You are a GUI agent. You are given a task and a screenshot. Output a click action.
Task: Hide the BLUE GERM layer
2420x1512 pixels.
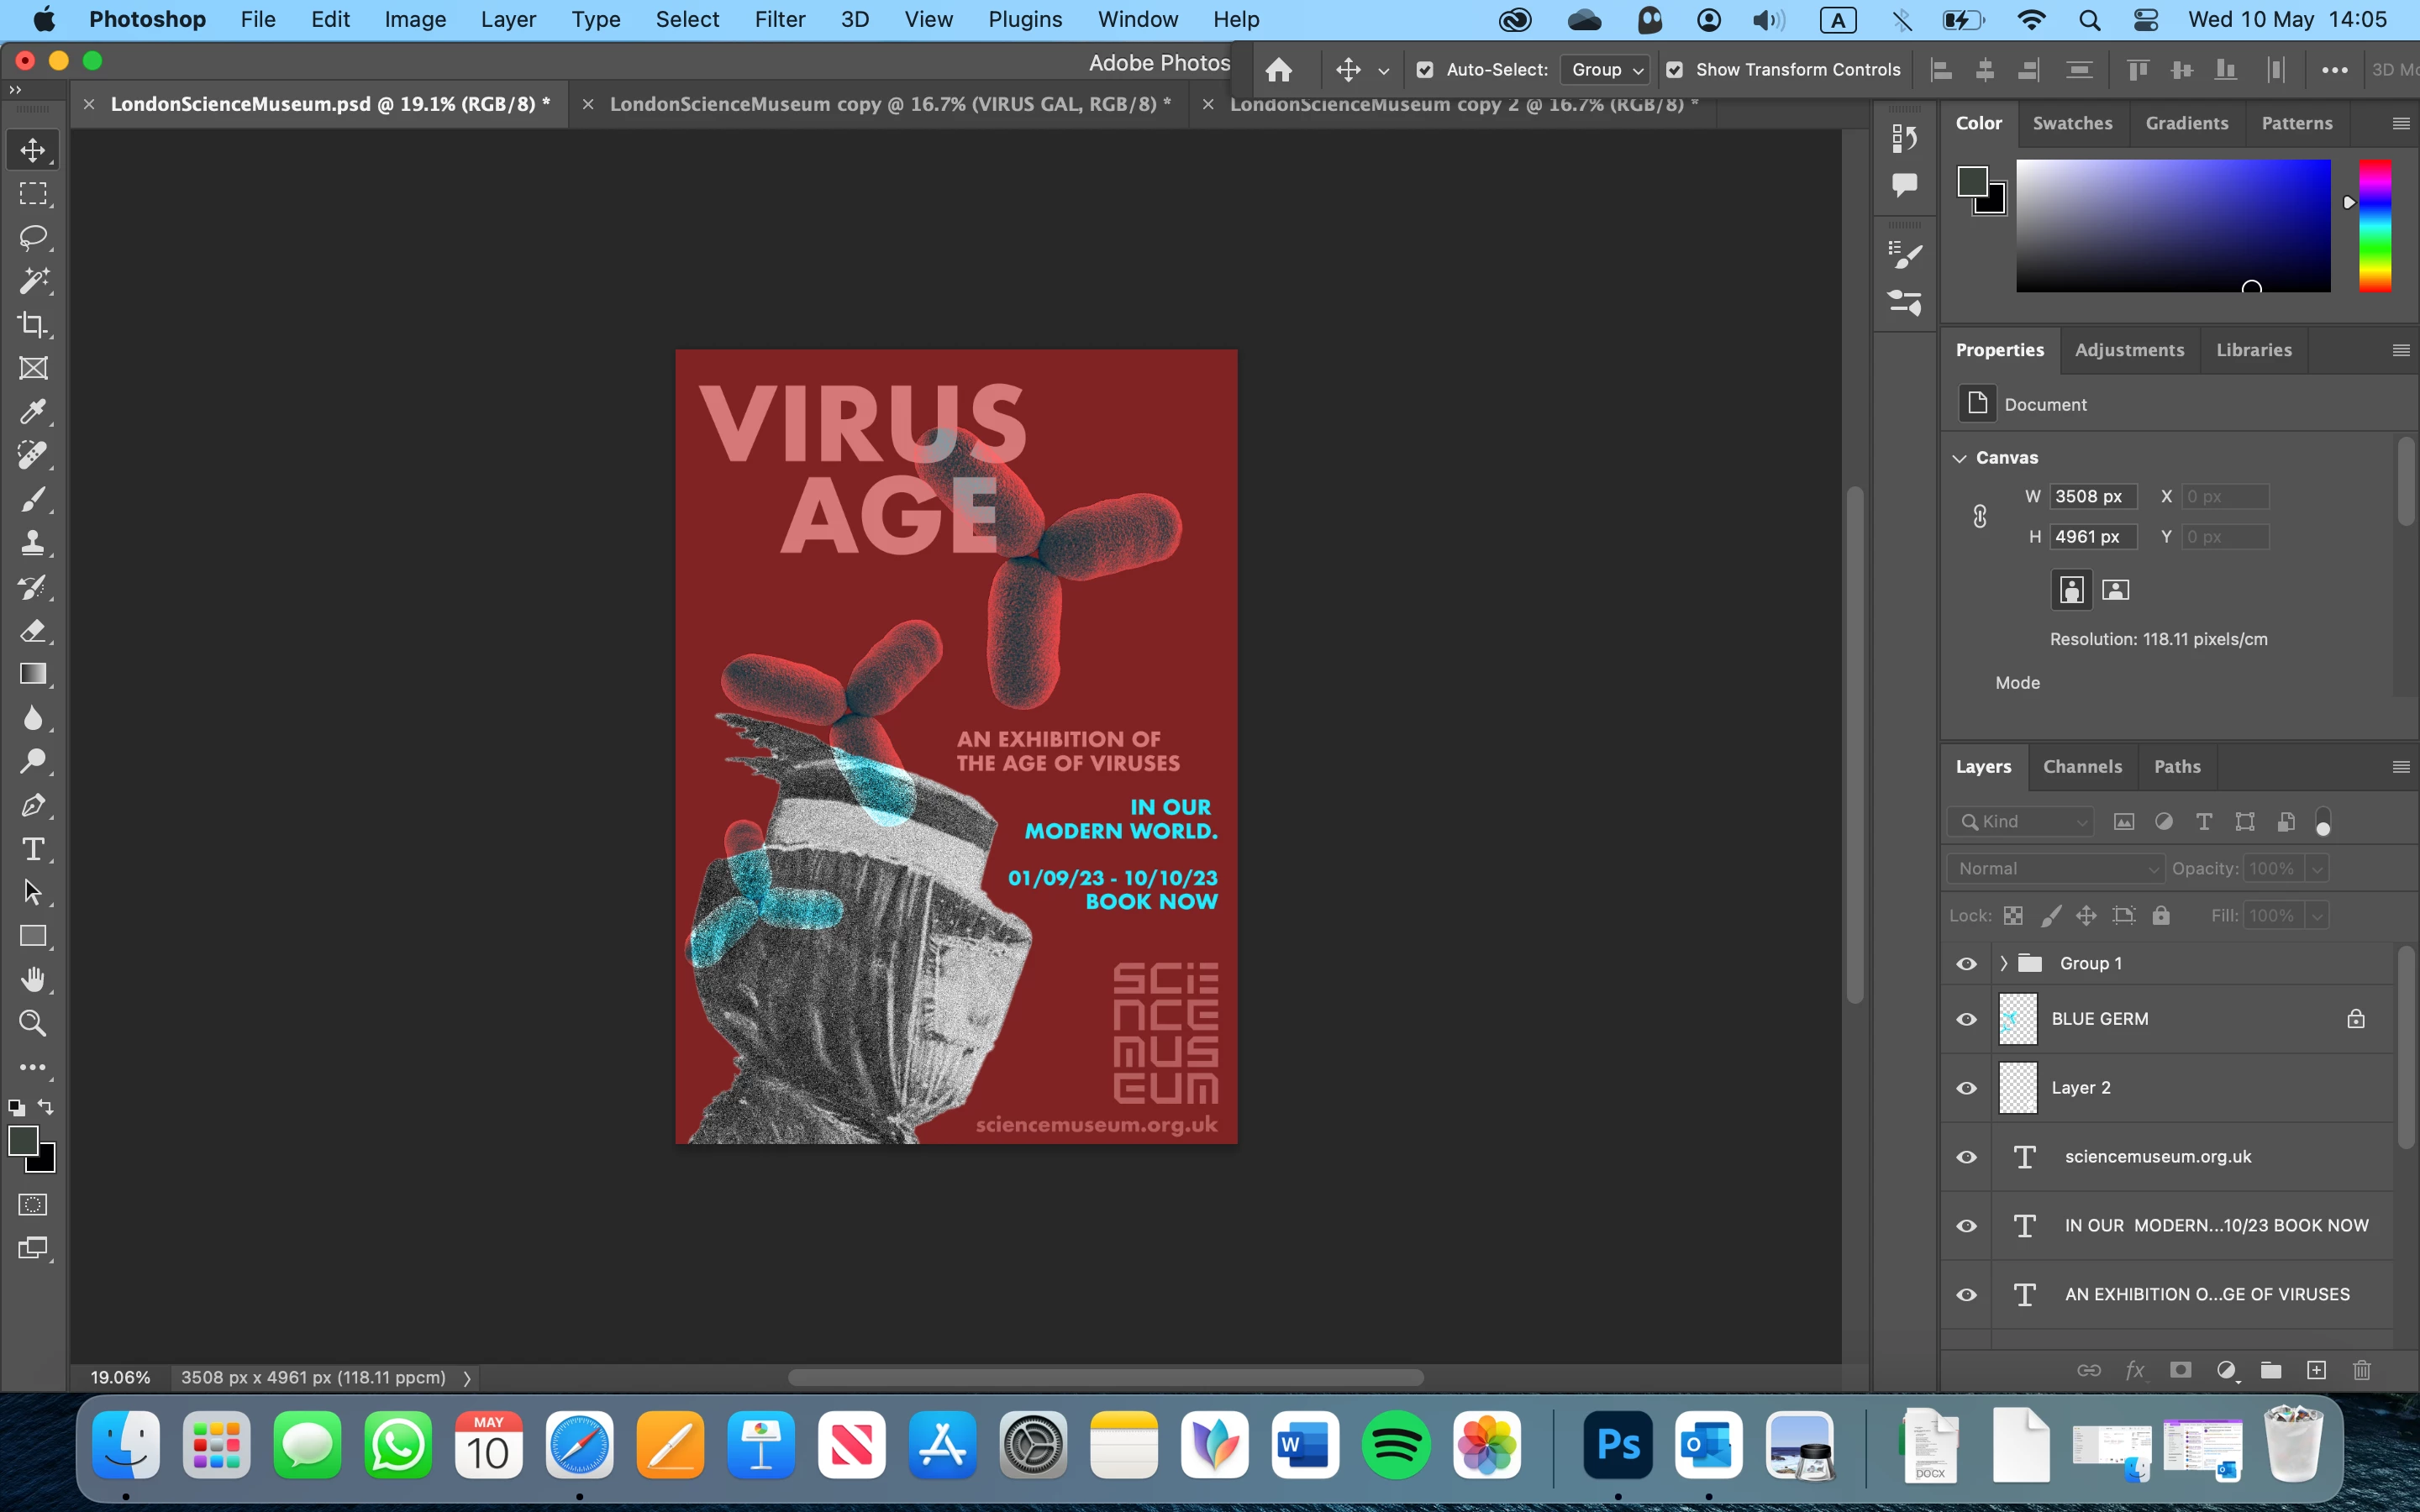[1966, 1019]
